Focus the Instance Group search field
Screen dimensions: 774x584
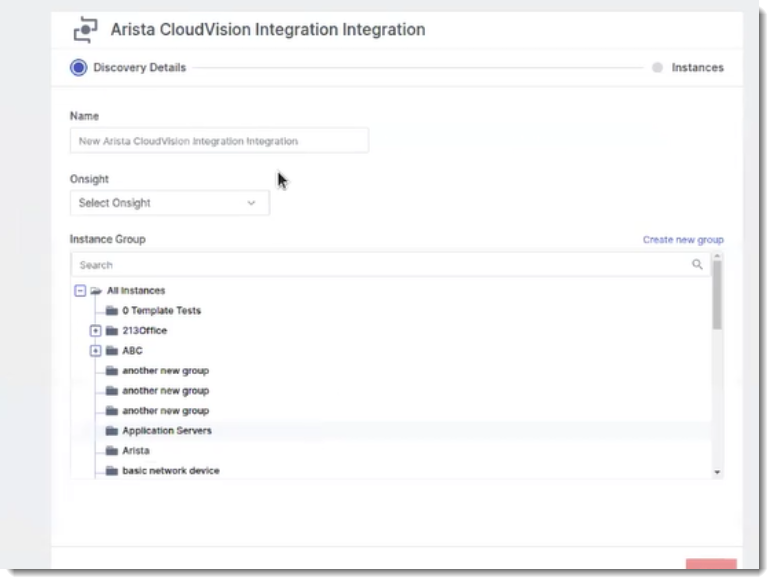(380, 265)
